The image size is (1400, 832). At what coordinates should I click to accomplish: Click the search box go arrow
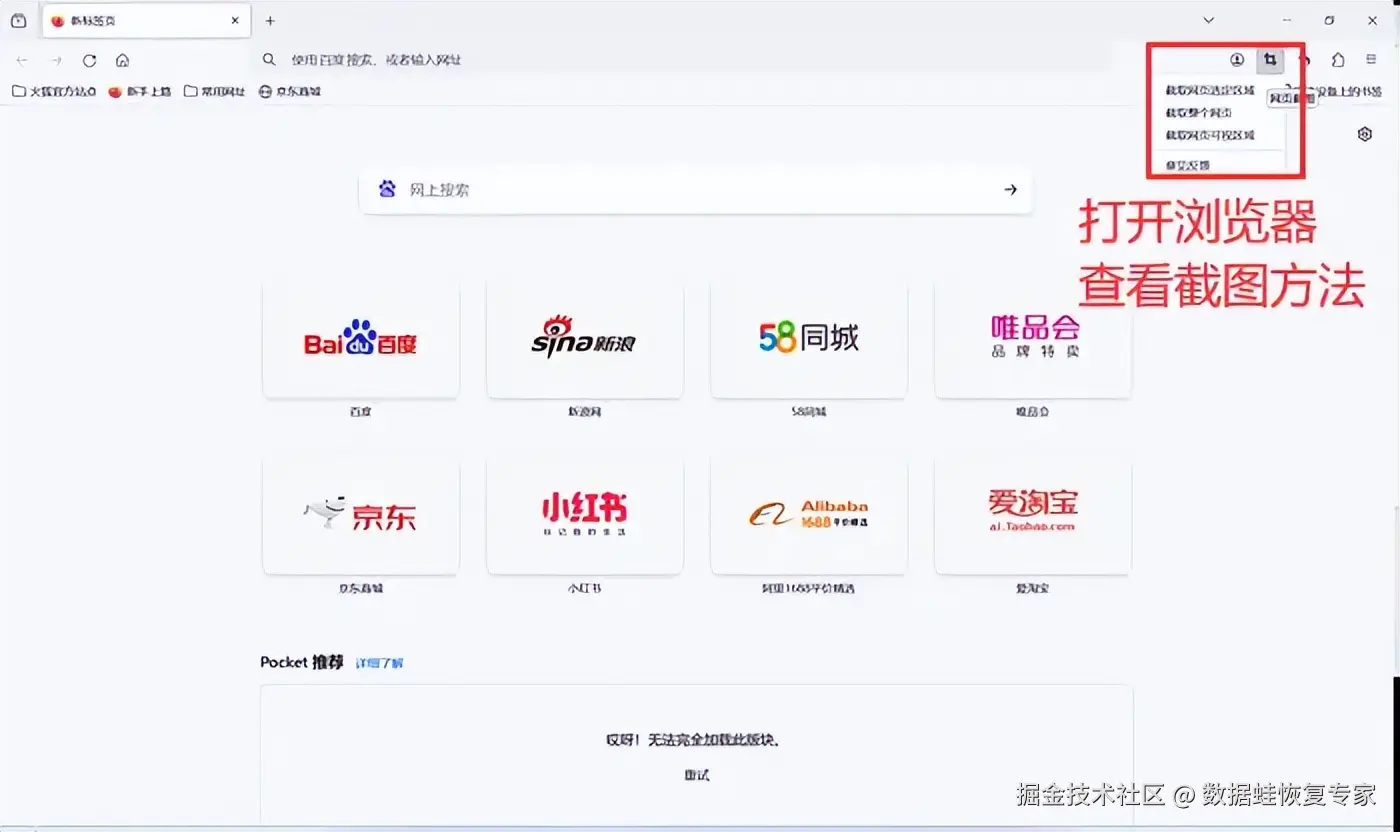click(x=1011, y=189)
